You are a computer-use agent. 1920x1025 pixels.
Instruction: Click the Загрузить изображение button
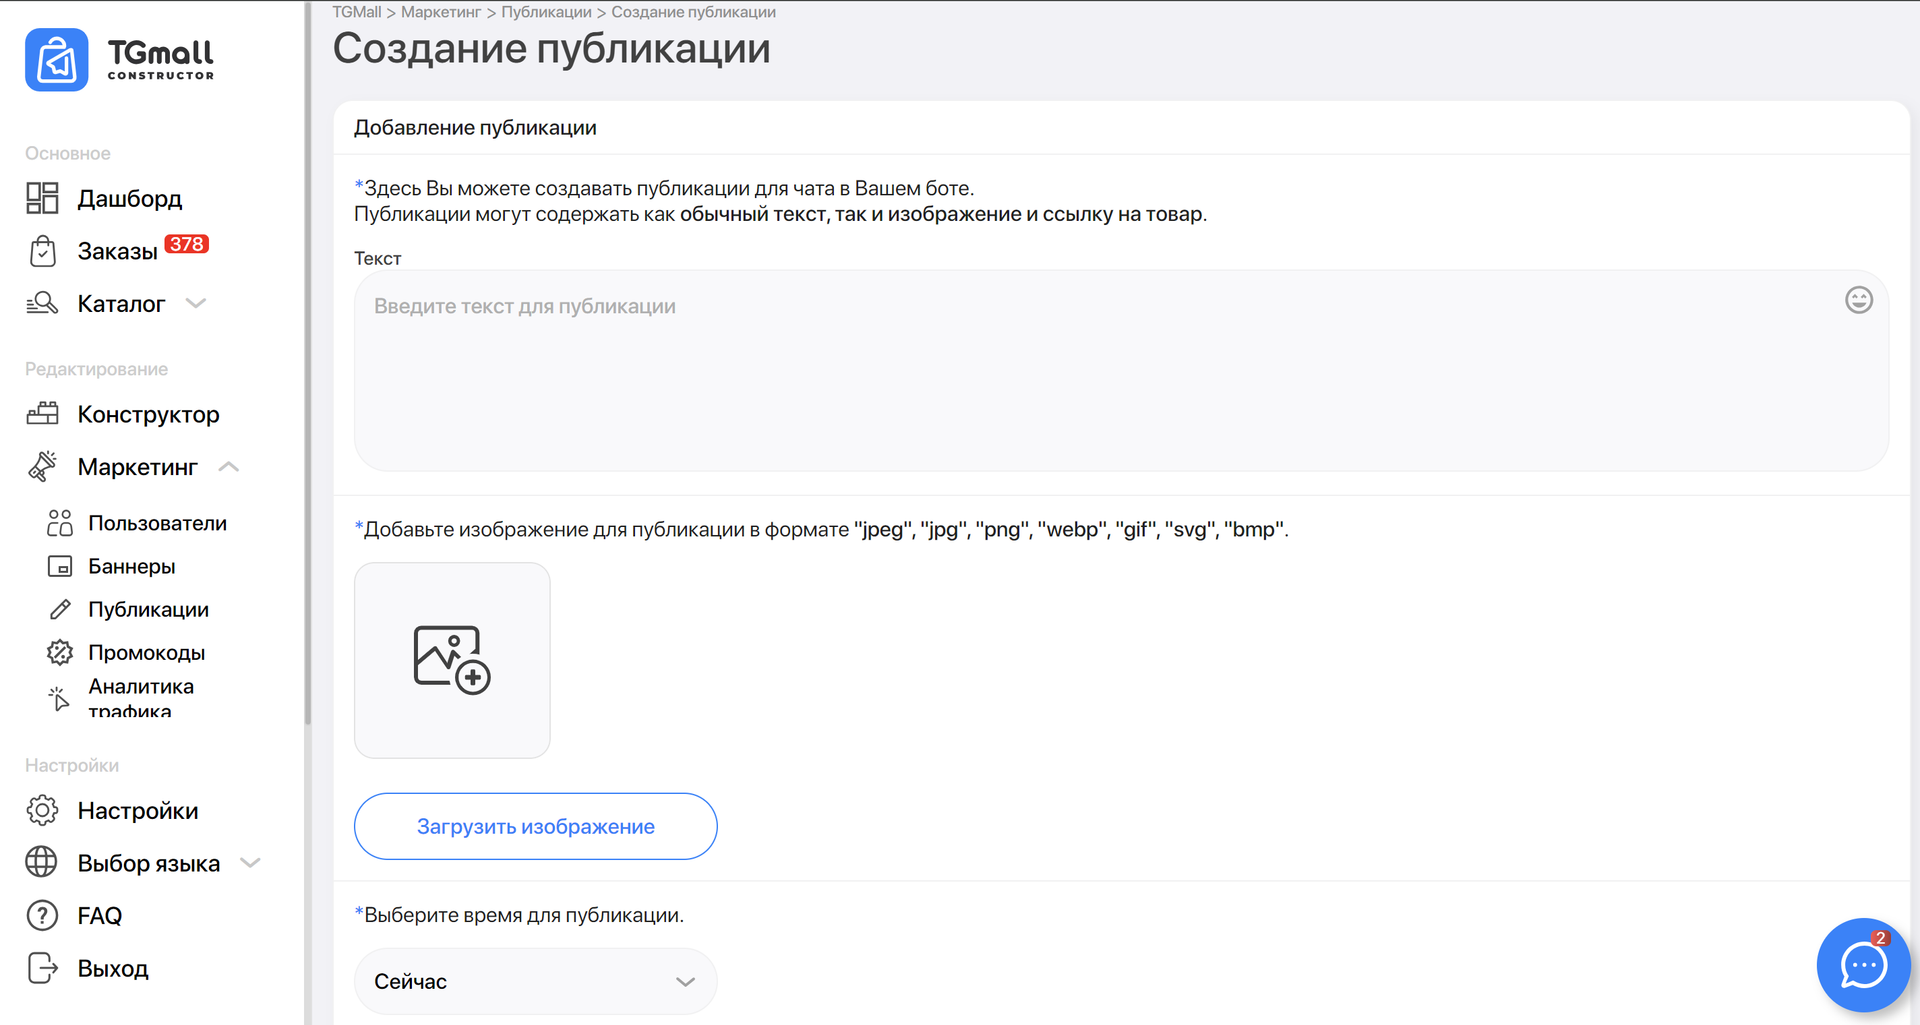point(535,826)
